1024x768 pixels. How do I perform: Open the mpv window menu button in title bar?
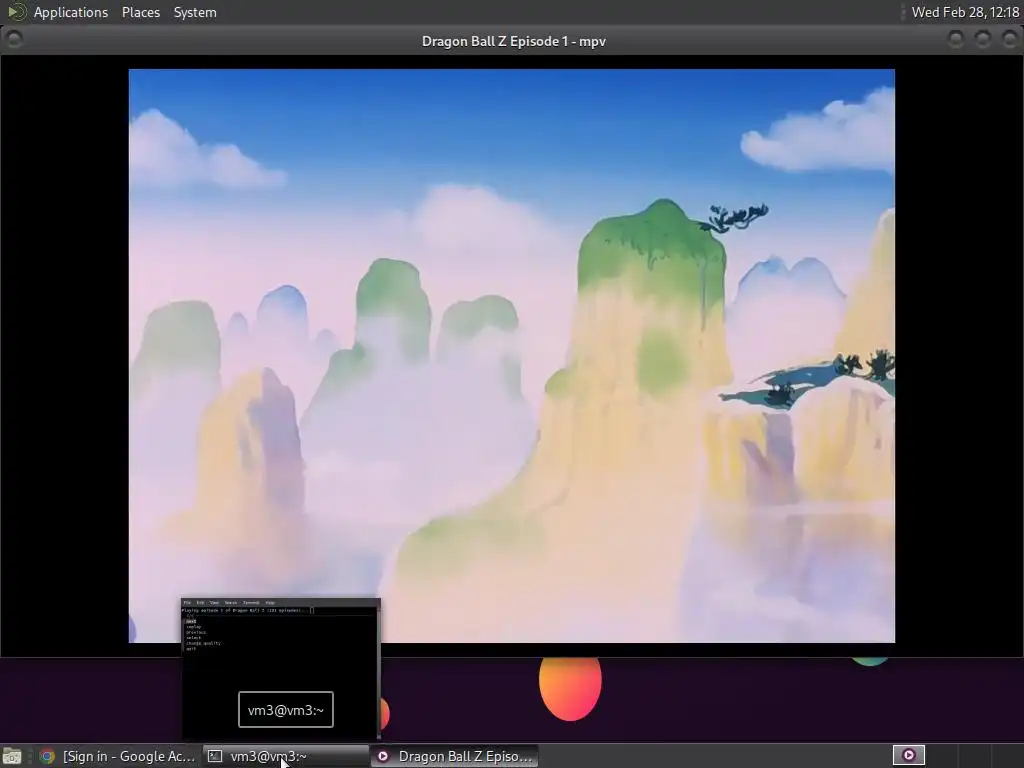(x=14, y=40)
